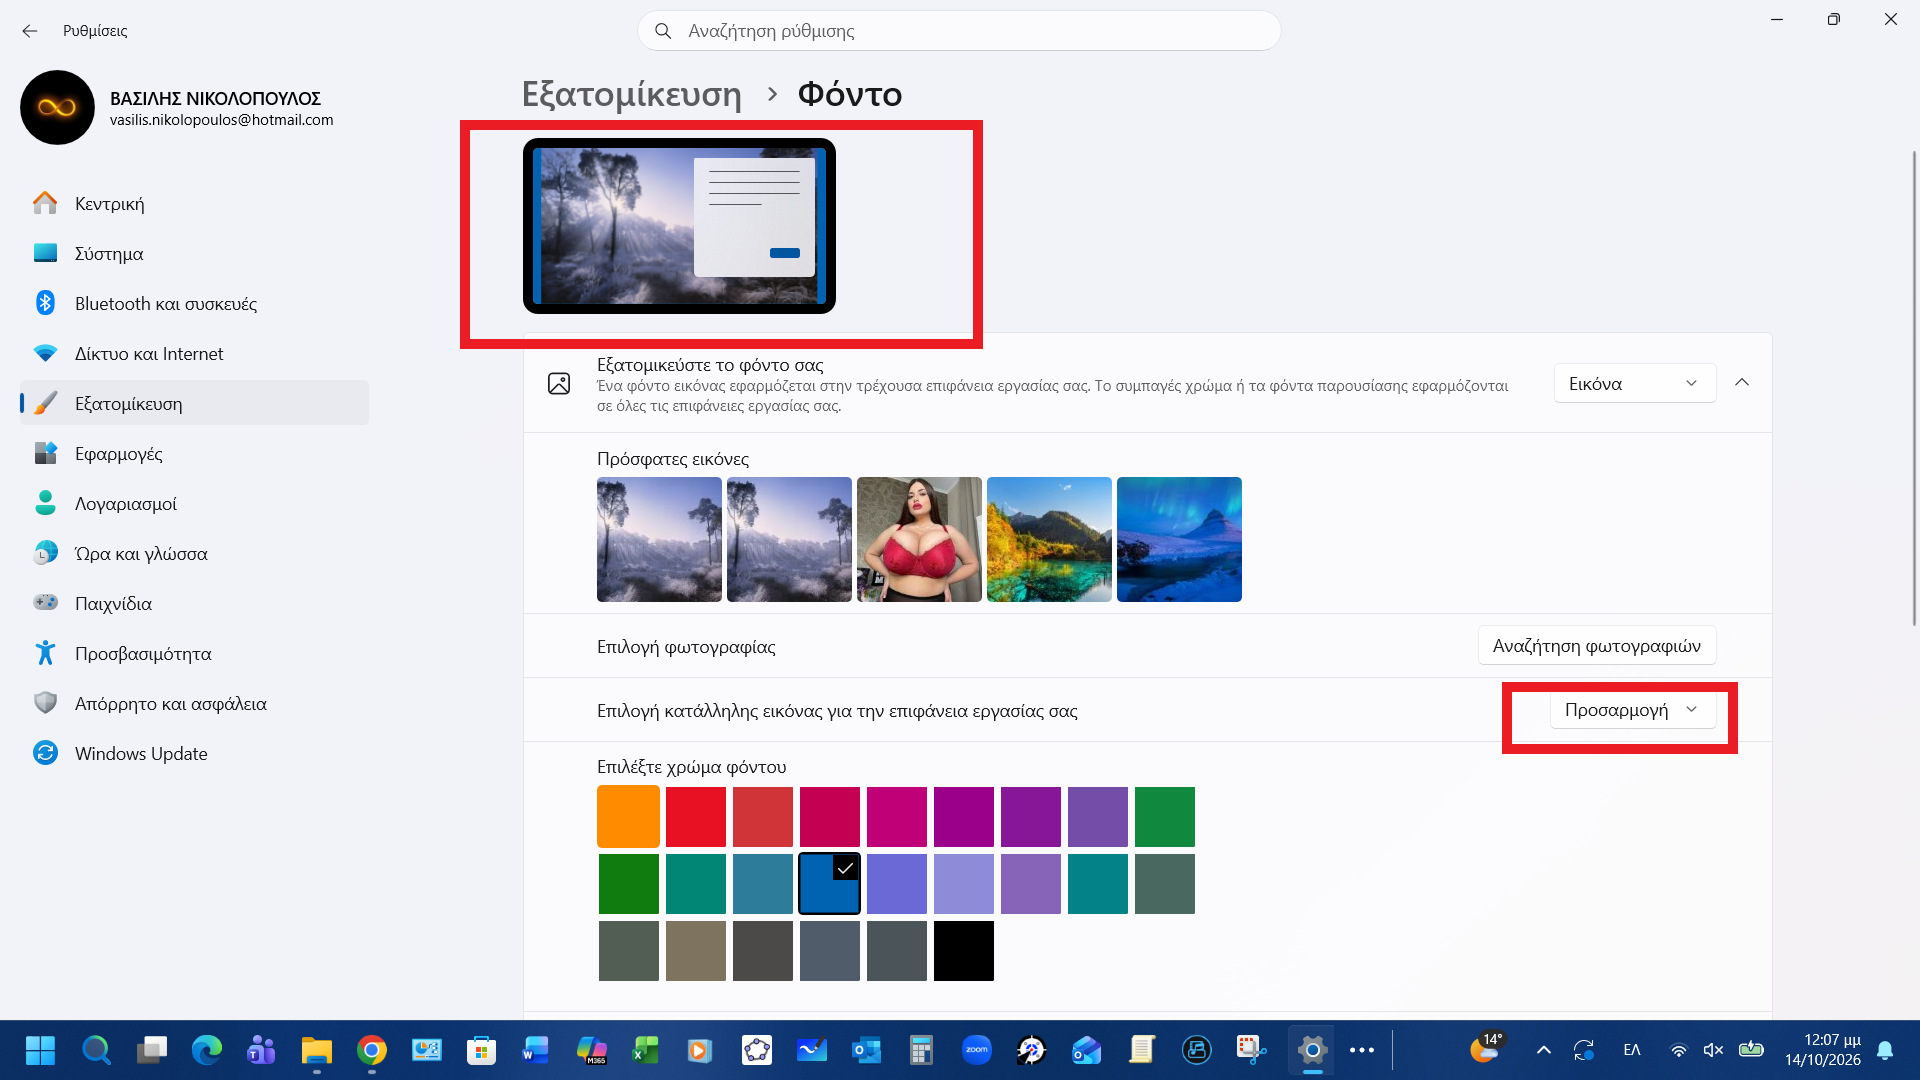
Task: Show hidden tray icons chevron
Action: tap(1543, 1050)
